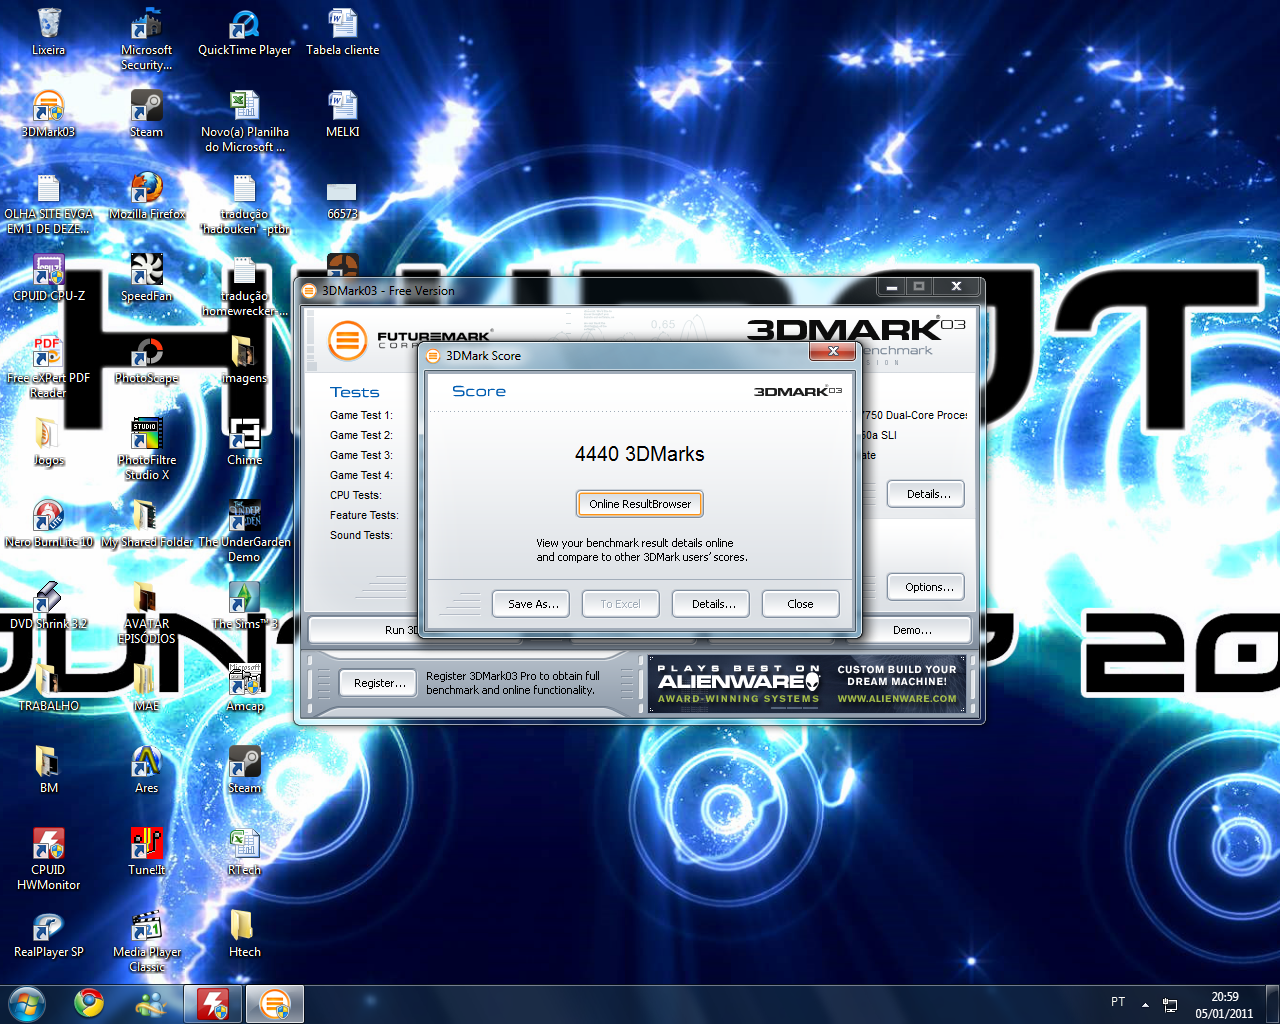Open Media Player Classic shortcut
The width and height of the screenshot is (1280, 1024).
click(146, 941)
